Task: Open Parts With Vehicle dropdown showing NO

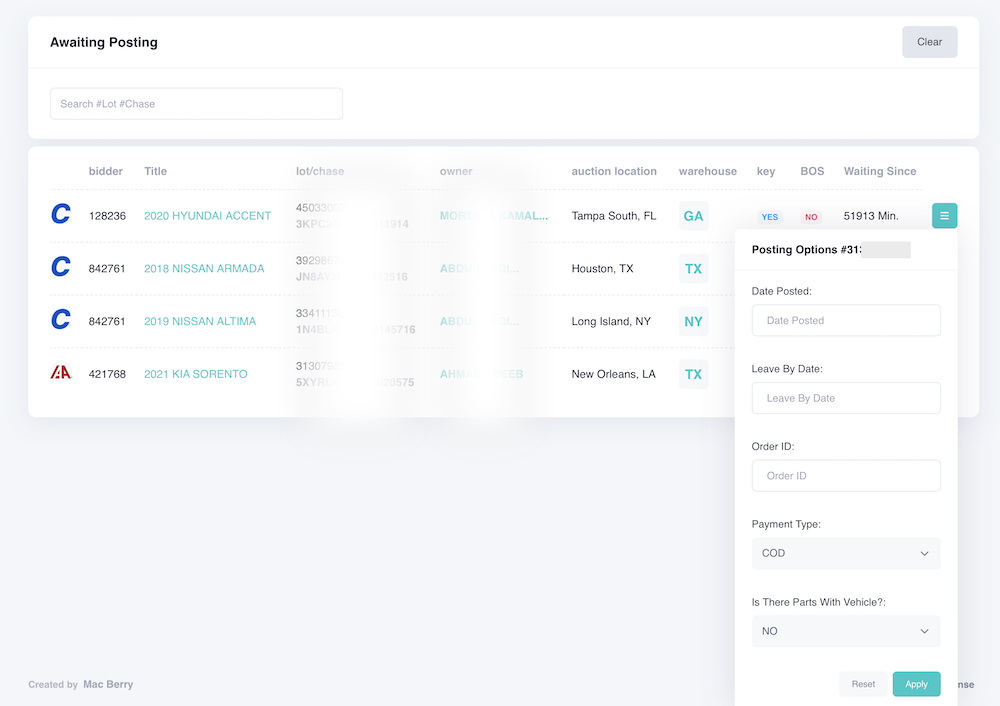Action: 846,631
